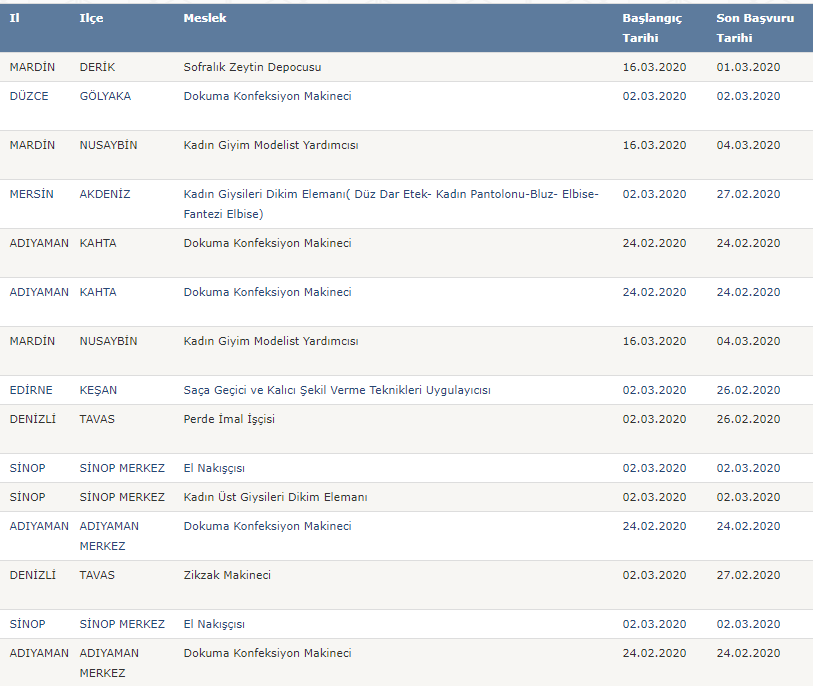Click the KEŞAN district link
Image resolution: width=813 pixels, height=686 pixels.
98,390
